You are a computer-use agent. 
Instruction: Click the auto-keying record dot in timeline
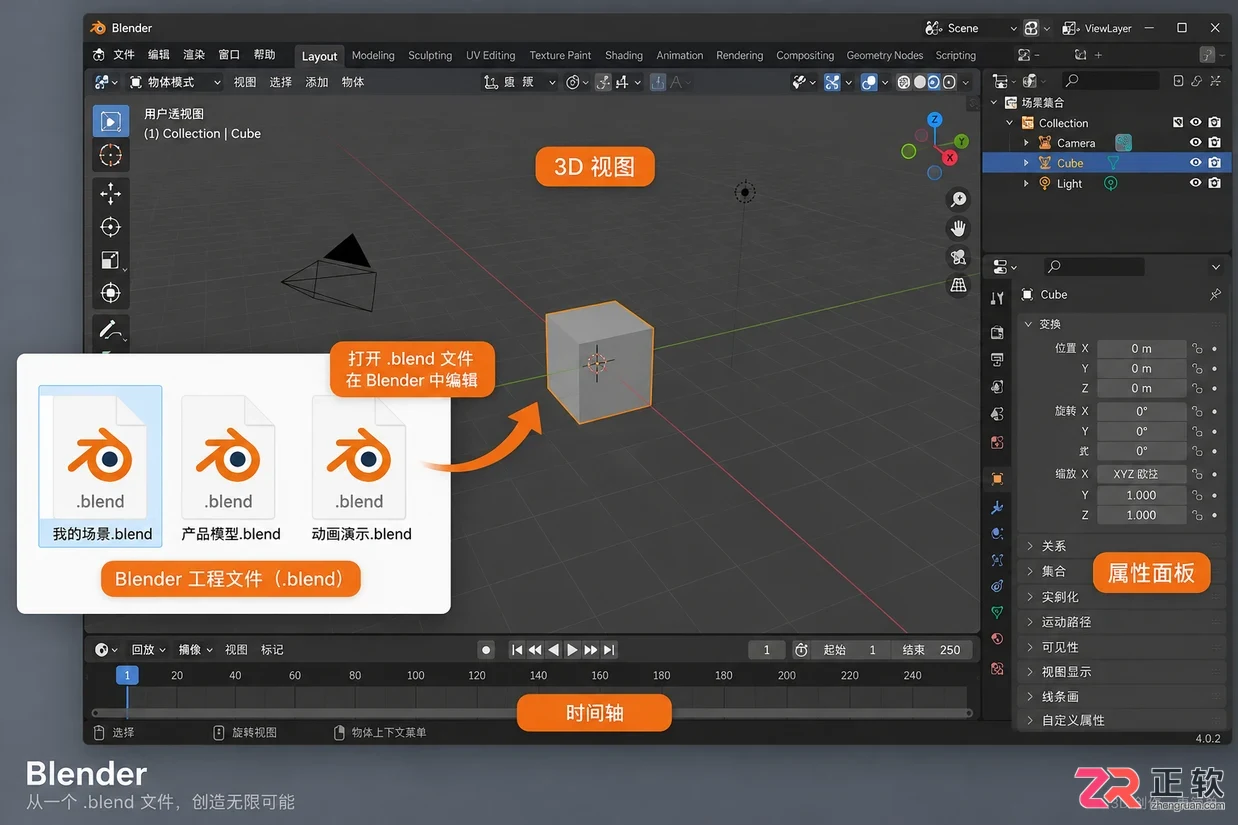point(486,650)
